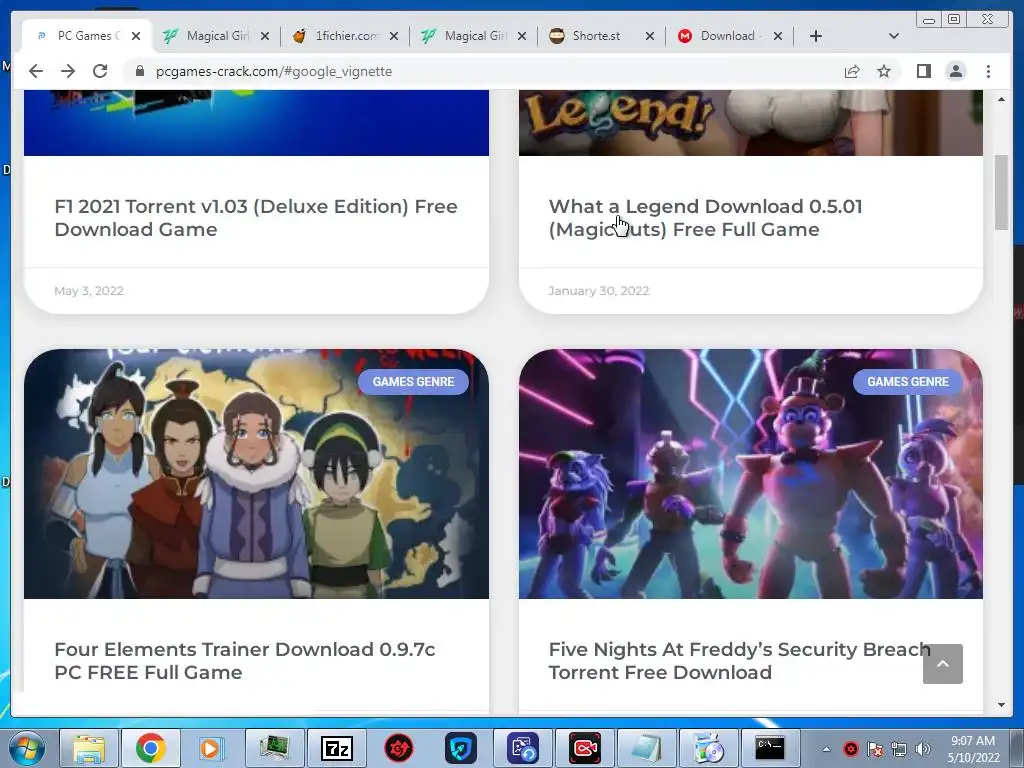Click the volume speaker tray icon
This screenshot has width=1024, height=768.
(923, 749)
